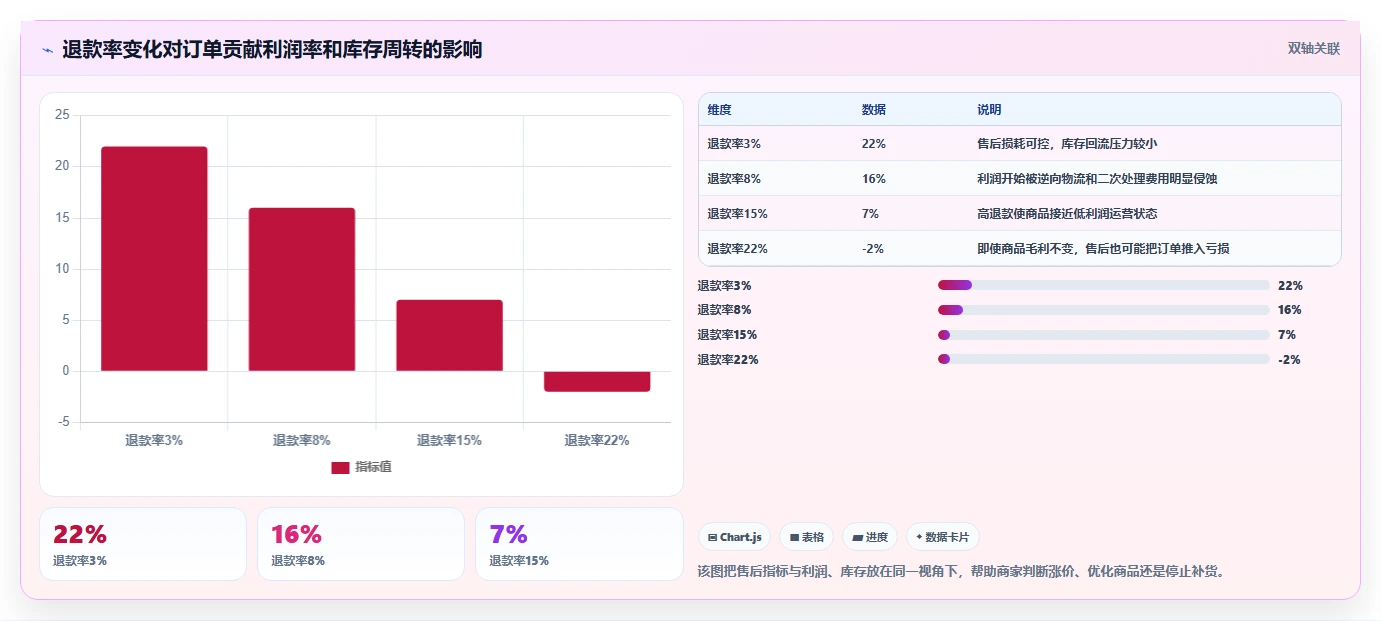This screenshot has height=621, width=1381.
Task: Click the 16% value in the table
Action: click(x=873, y=179)
